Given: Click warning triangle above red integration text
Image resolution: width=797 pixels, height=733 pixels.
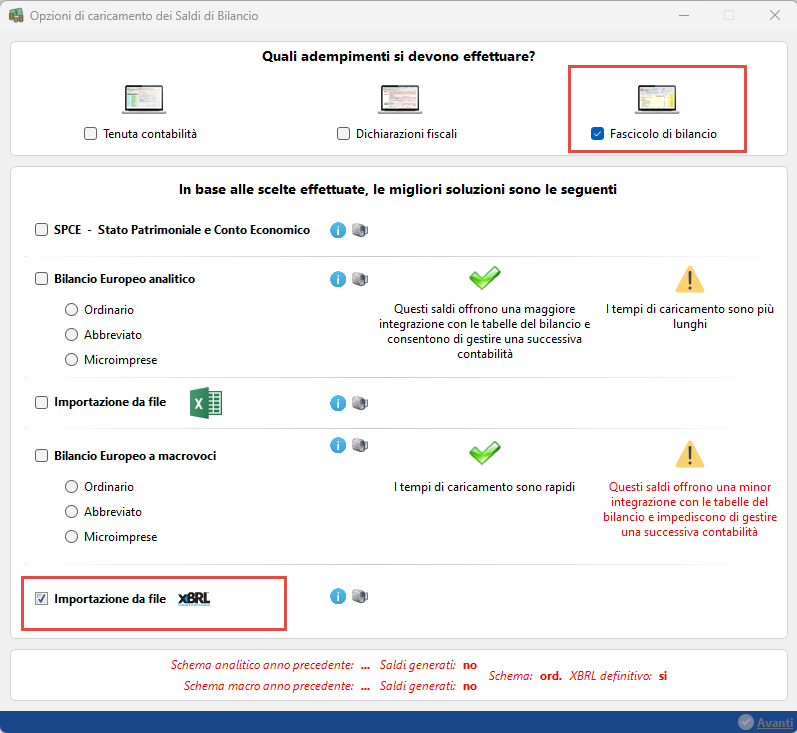Looking at the screenshot, I should (x=690, y=454).
